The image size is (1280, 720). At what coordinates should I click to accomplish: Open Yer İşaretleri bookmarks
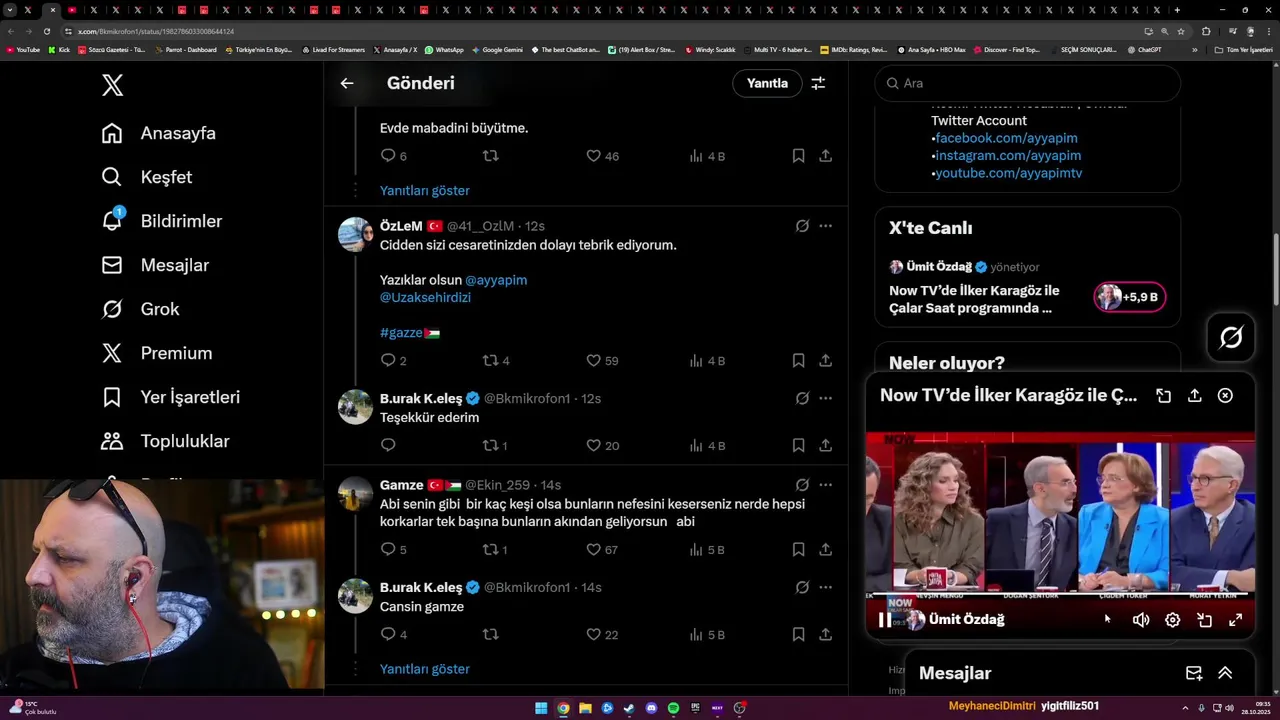pos(171,397)
